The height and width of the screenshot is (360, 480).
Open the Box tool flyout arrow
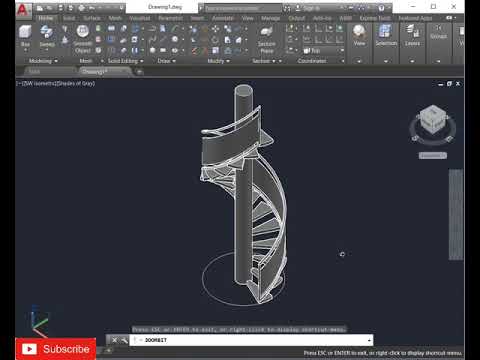coord(25,50)
